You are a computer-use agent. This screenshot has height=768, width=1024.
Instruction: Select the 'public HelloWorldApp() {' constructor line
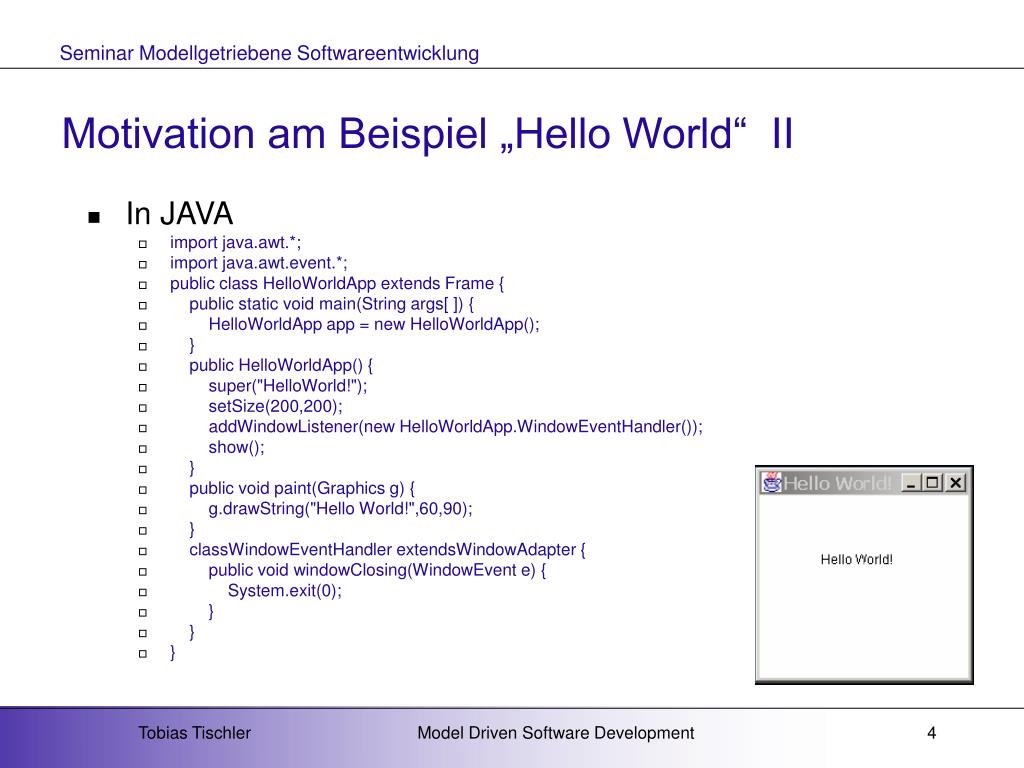pos(281,366)
